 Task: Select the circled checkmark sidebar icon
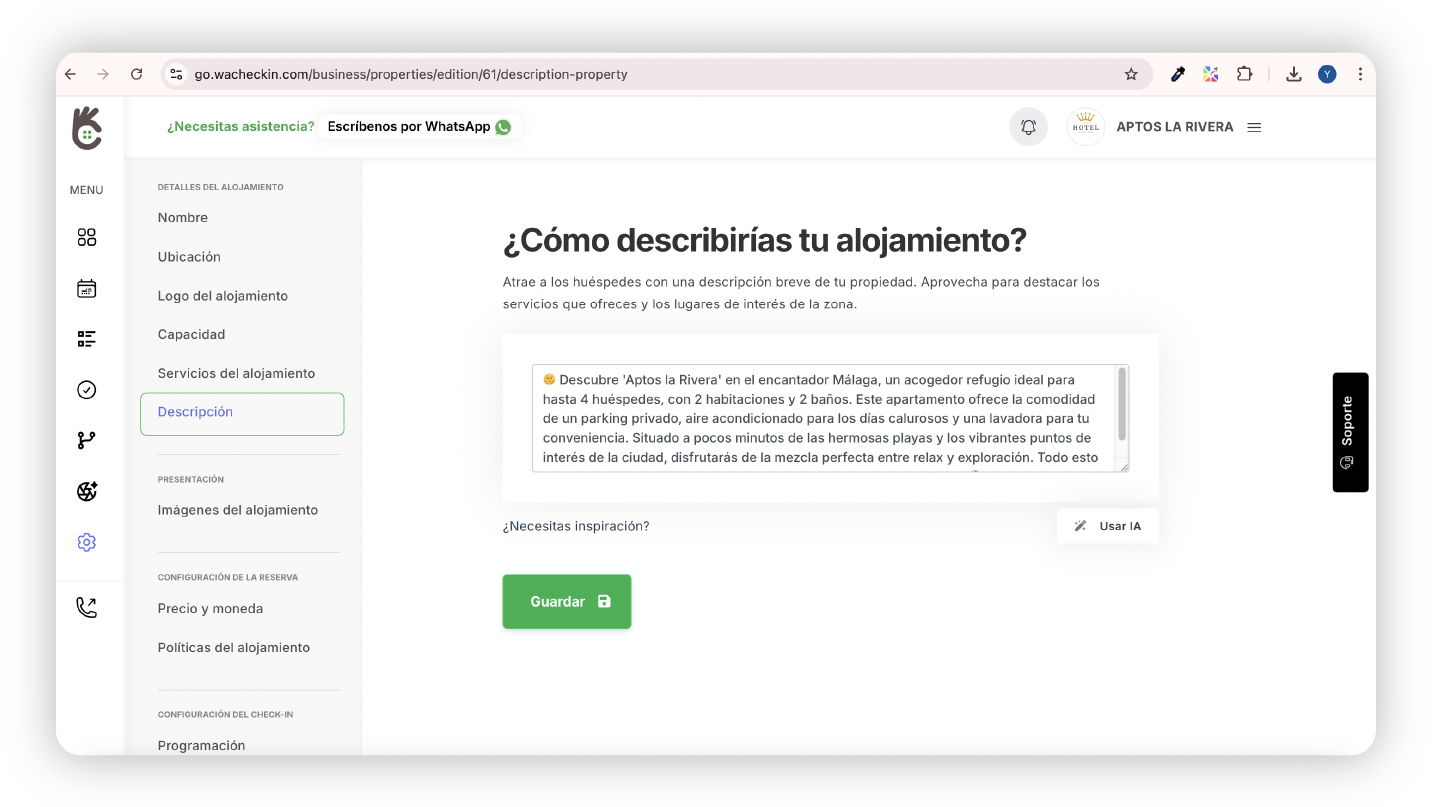pos(87,390)
